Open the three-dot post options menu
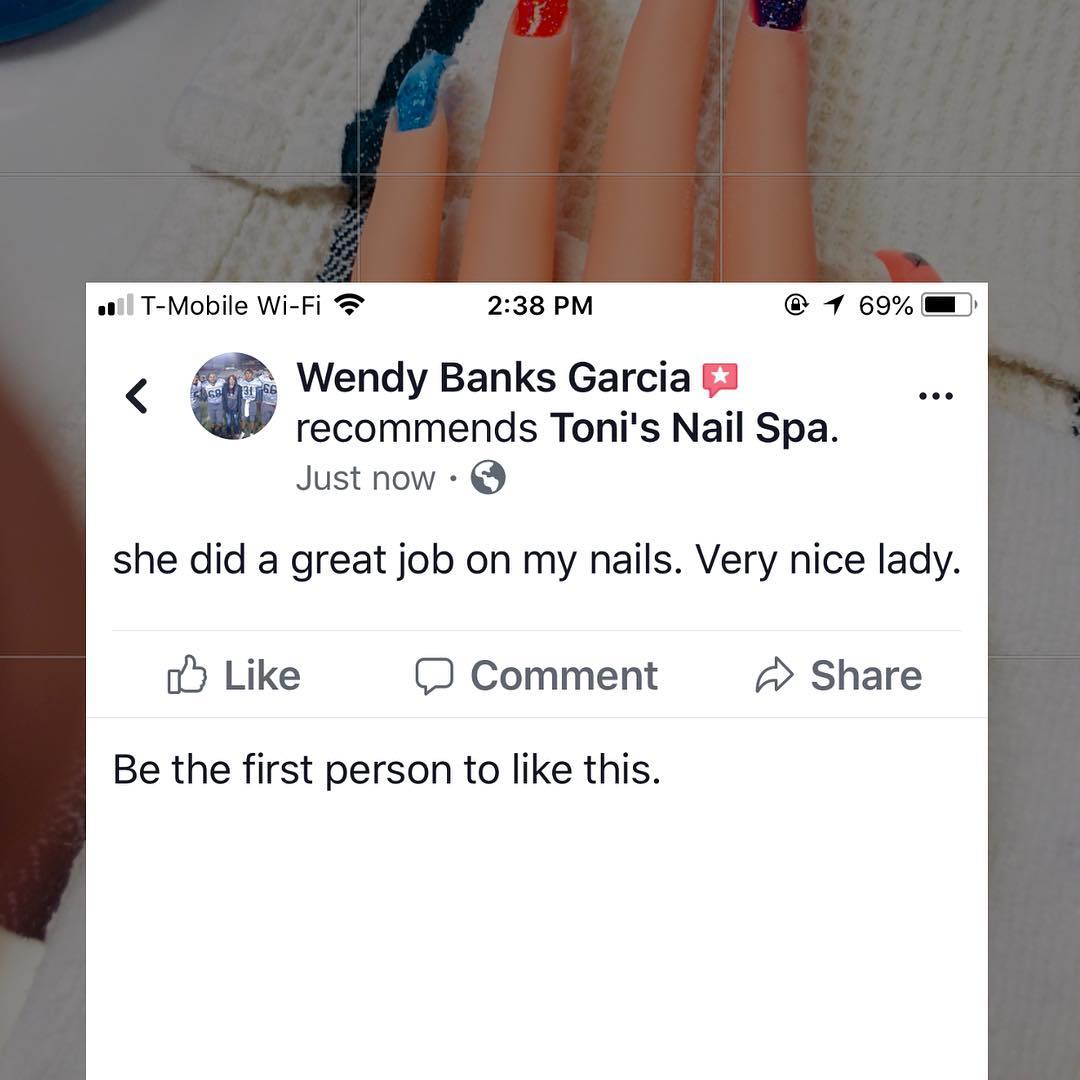Viewport: 1080px width, 1080px height. 936,396
